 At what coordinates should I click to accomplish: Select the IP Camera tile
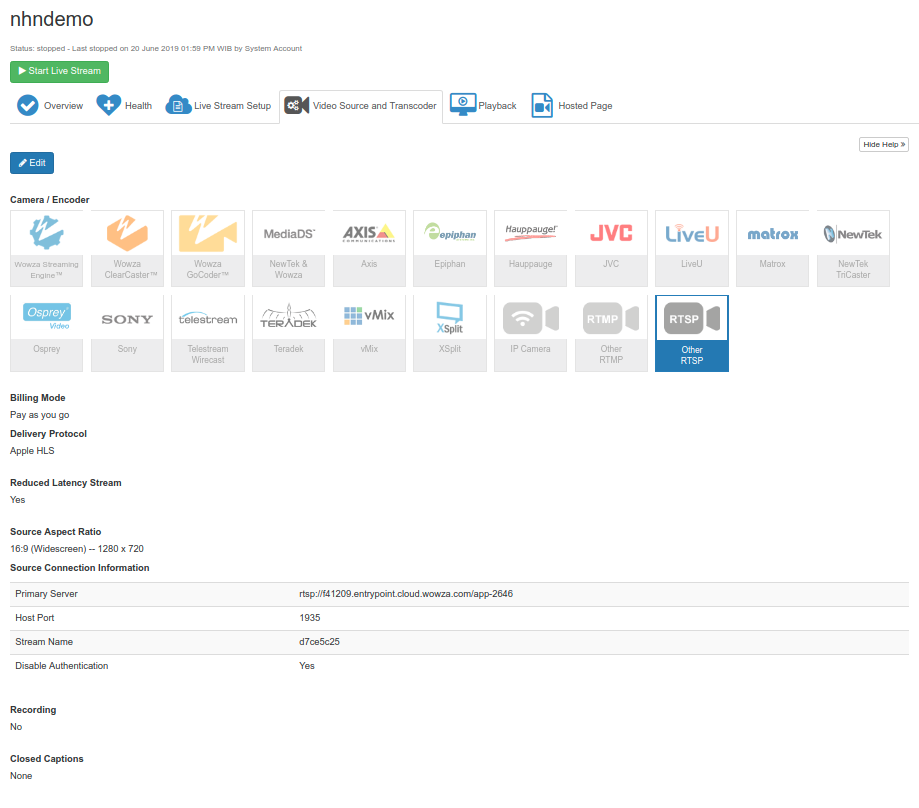[x=530, y=333]
